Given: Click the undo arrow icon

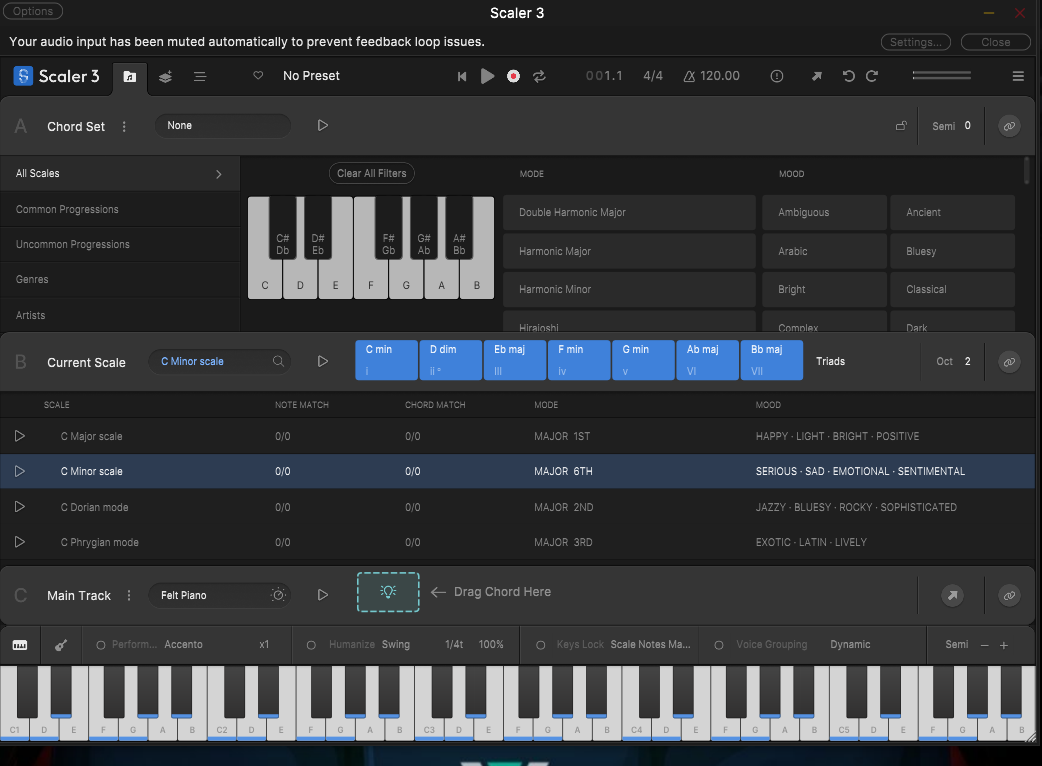Looking at the screenshot, I should pos(849,76).
